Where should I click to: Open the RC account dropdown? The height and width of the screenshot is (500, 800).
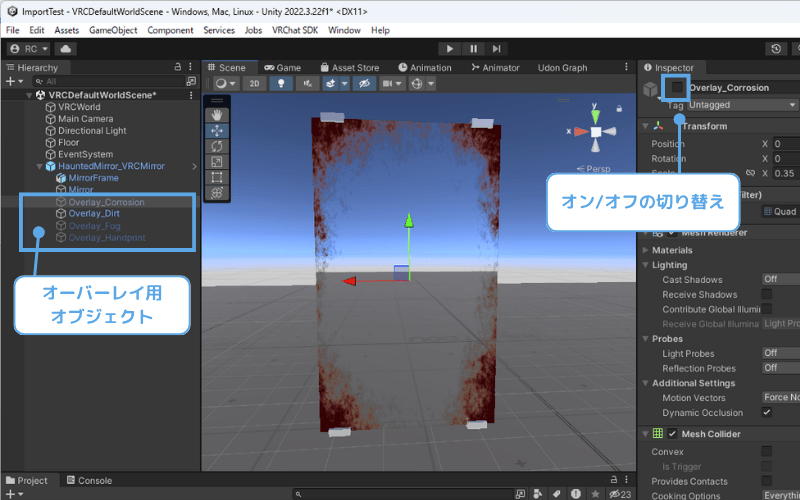[29, 49]
